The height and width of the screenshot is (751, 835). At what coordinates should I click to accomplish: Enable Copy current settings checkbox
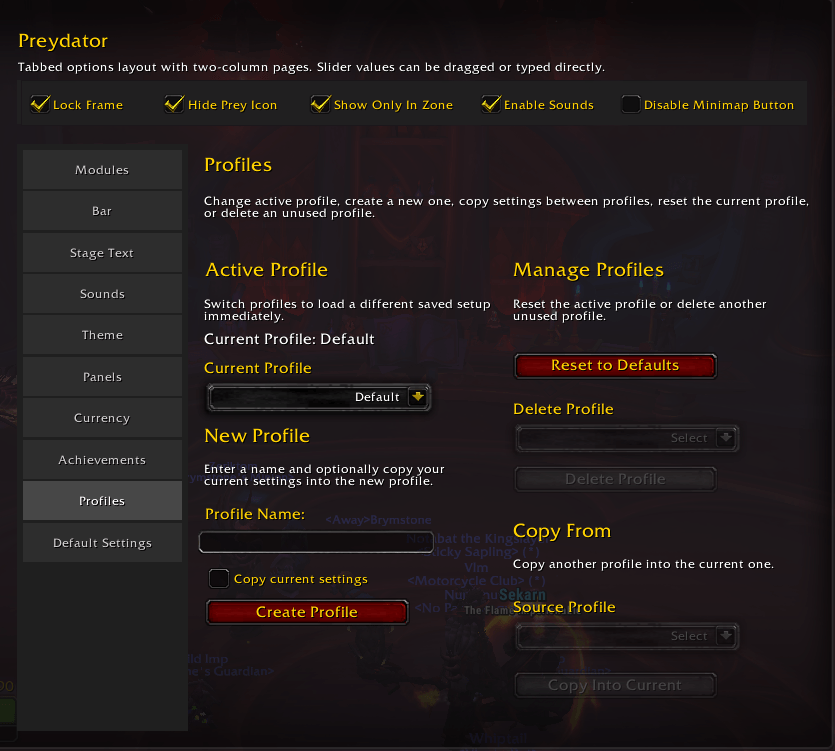click(x=219, y=578)
